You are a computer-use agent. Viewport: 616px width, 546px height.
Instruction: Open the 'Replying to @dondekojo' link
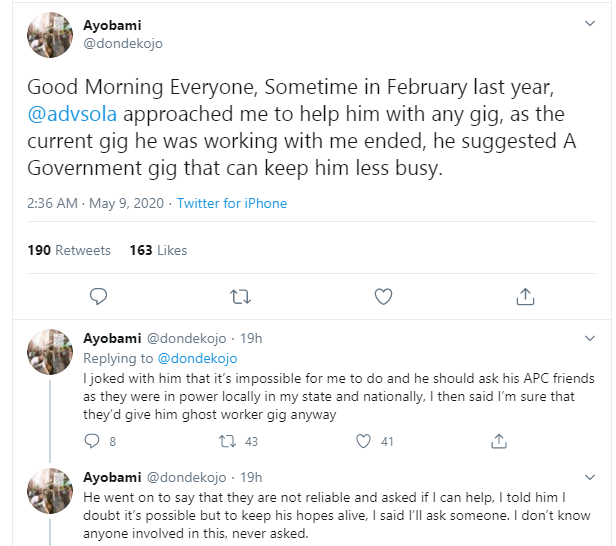(x=195, y=358)
